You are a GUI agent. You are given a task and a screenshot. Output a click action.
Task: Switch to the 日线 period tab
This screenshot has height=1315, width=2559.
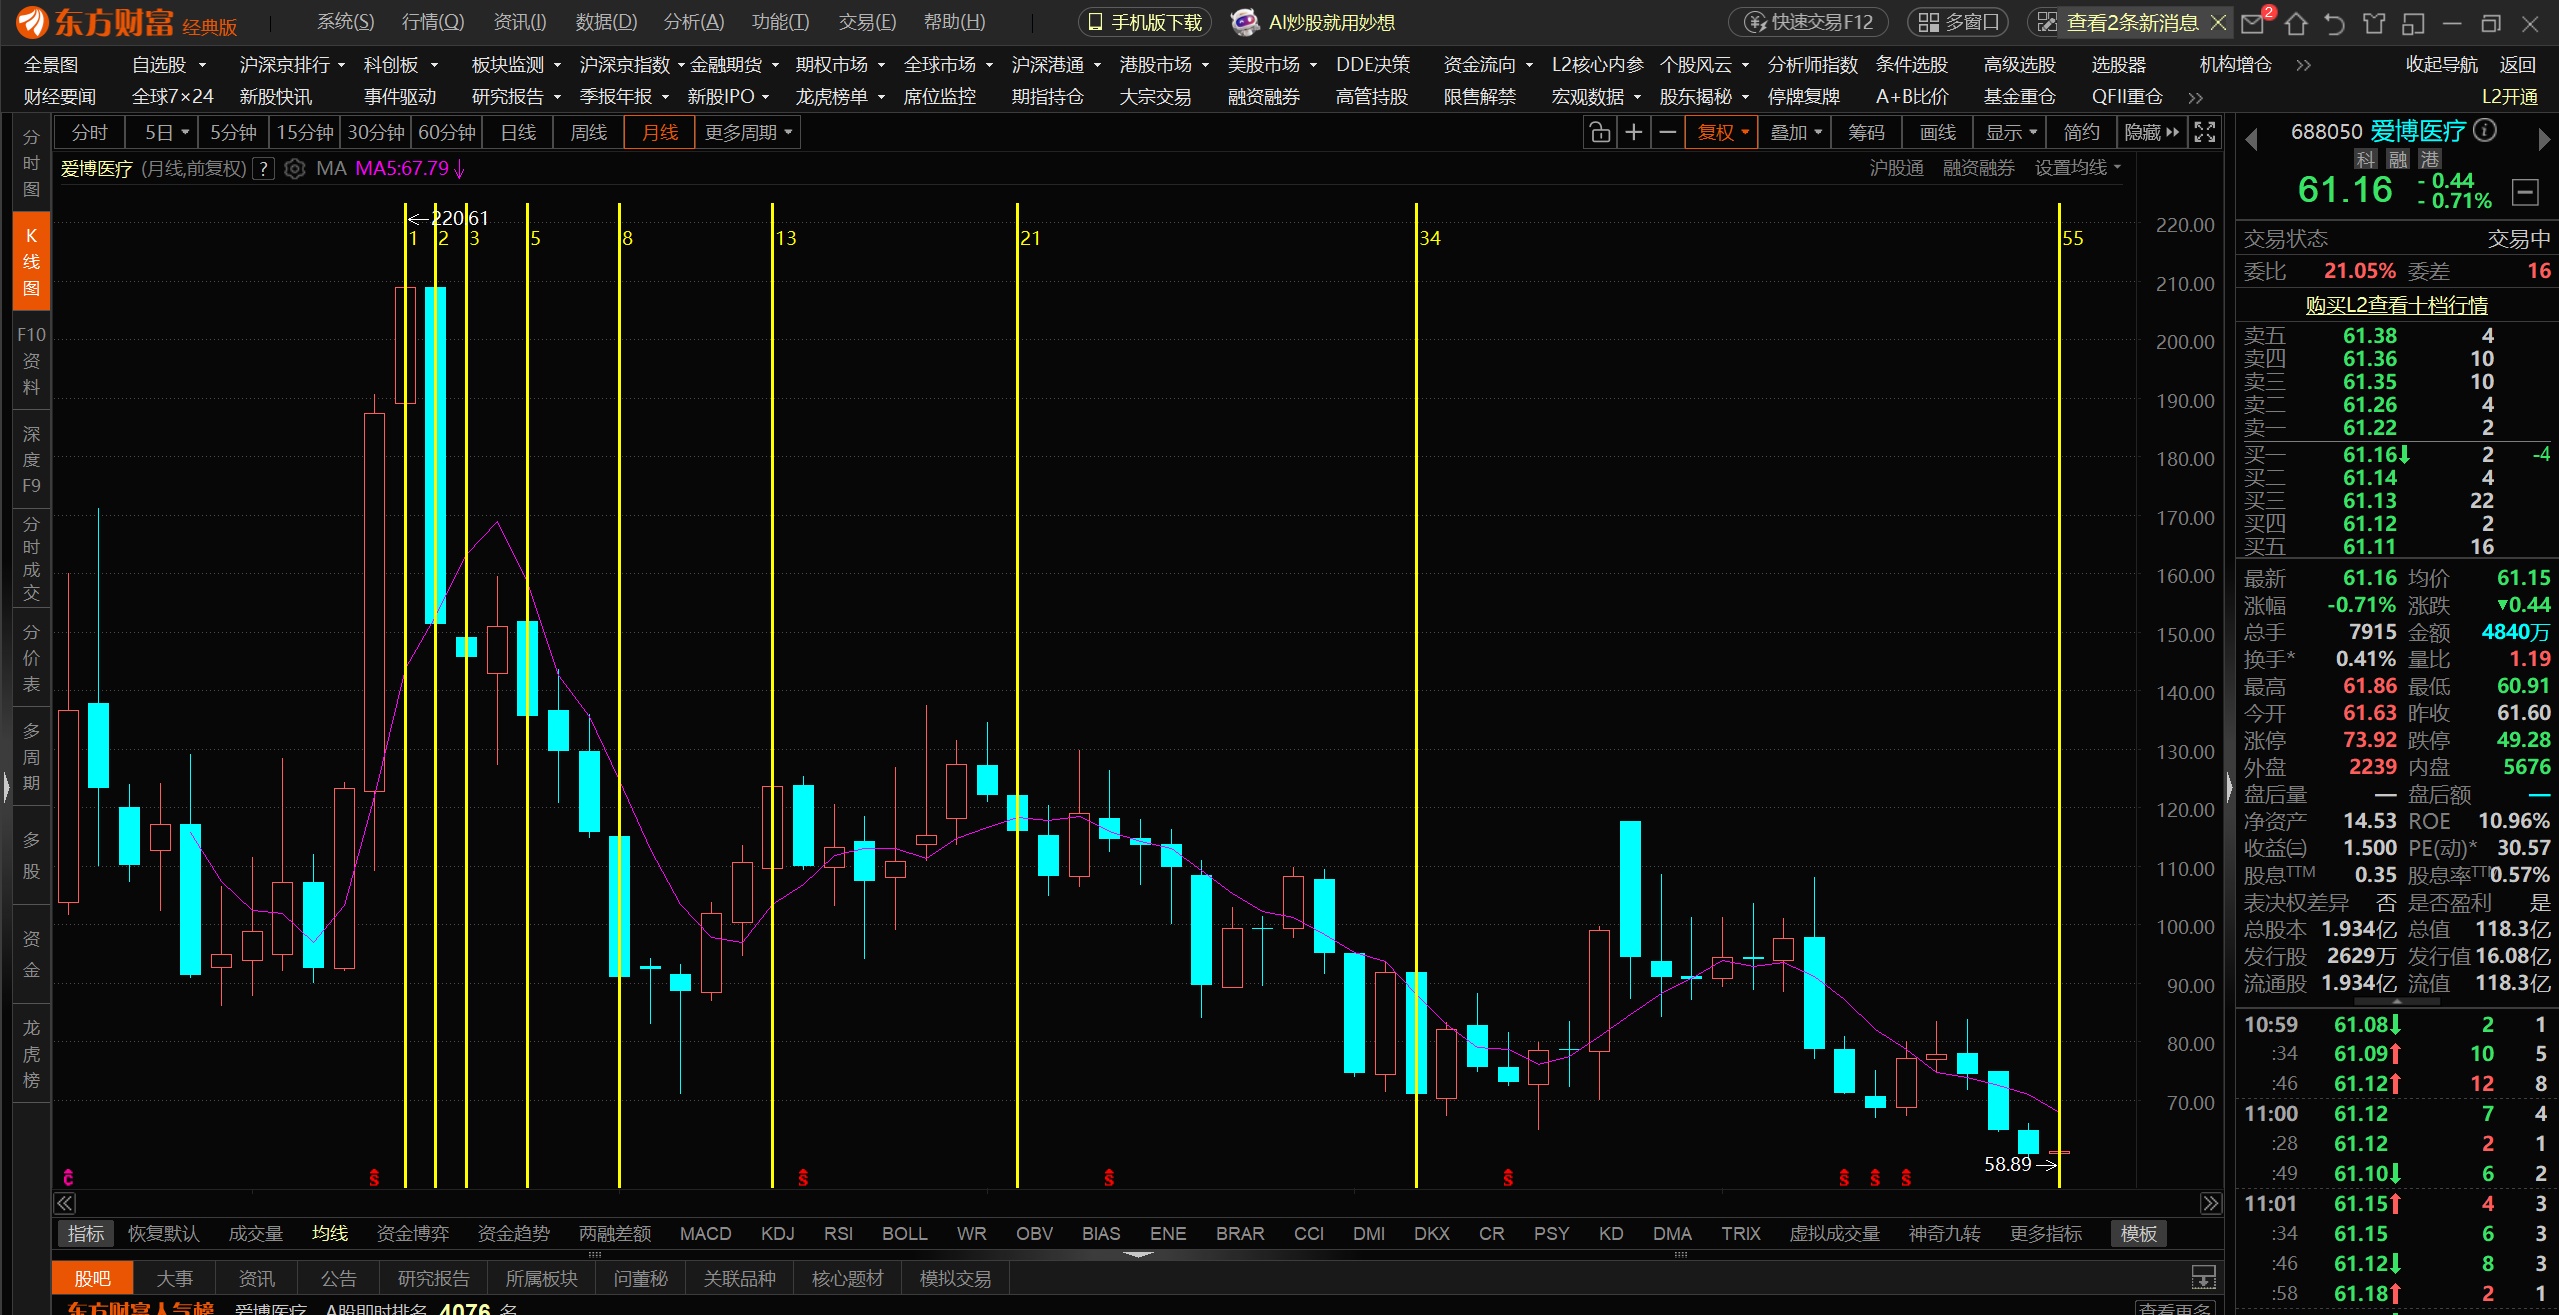coord(518,132)
